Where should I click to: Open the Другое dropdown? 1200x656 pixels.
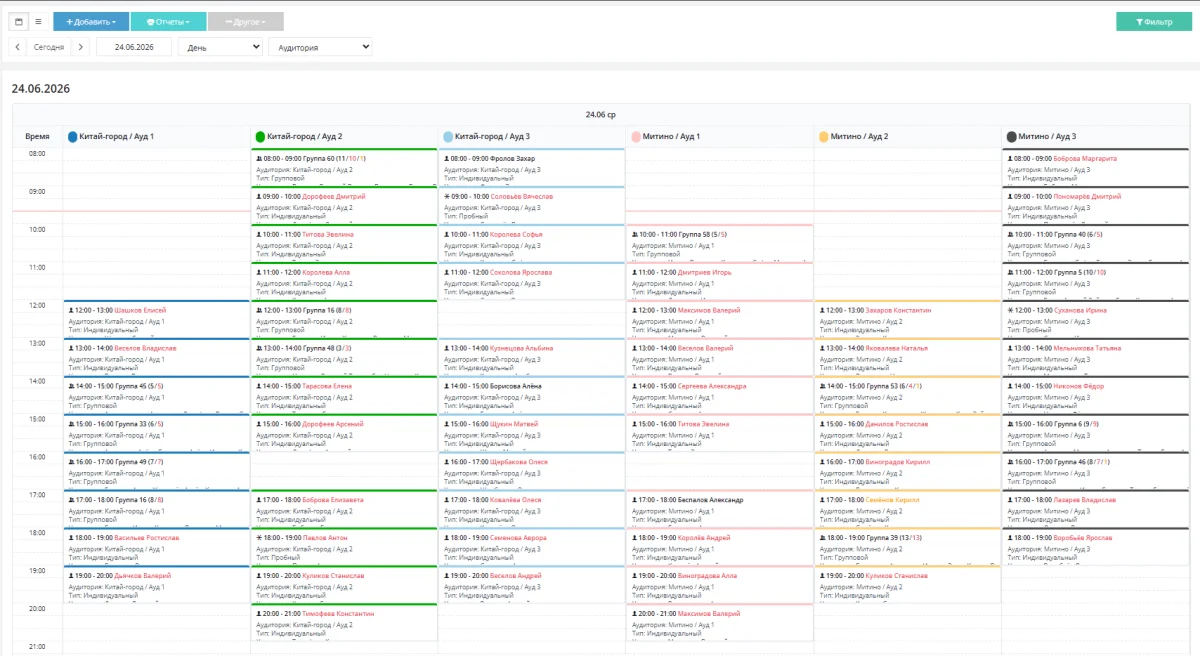[246, 21]
